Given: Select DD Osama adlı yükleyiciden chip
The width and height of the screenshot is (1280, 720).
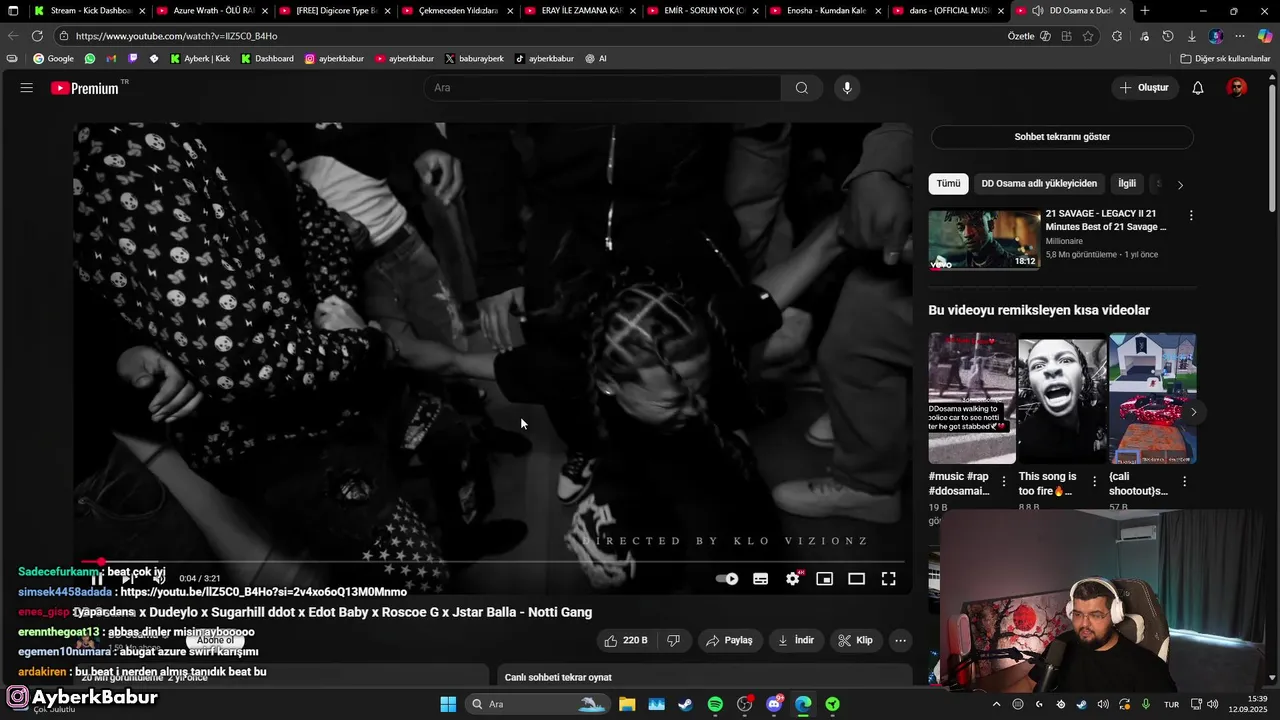Looking at the screenshot, I should (x=1039, y=184).
